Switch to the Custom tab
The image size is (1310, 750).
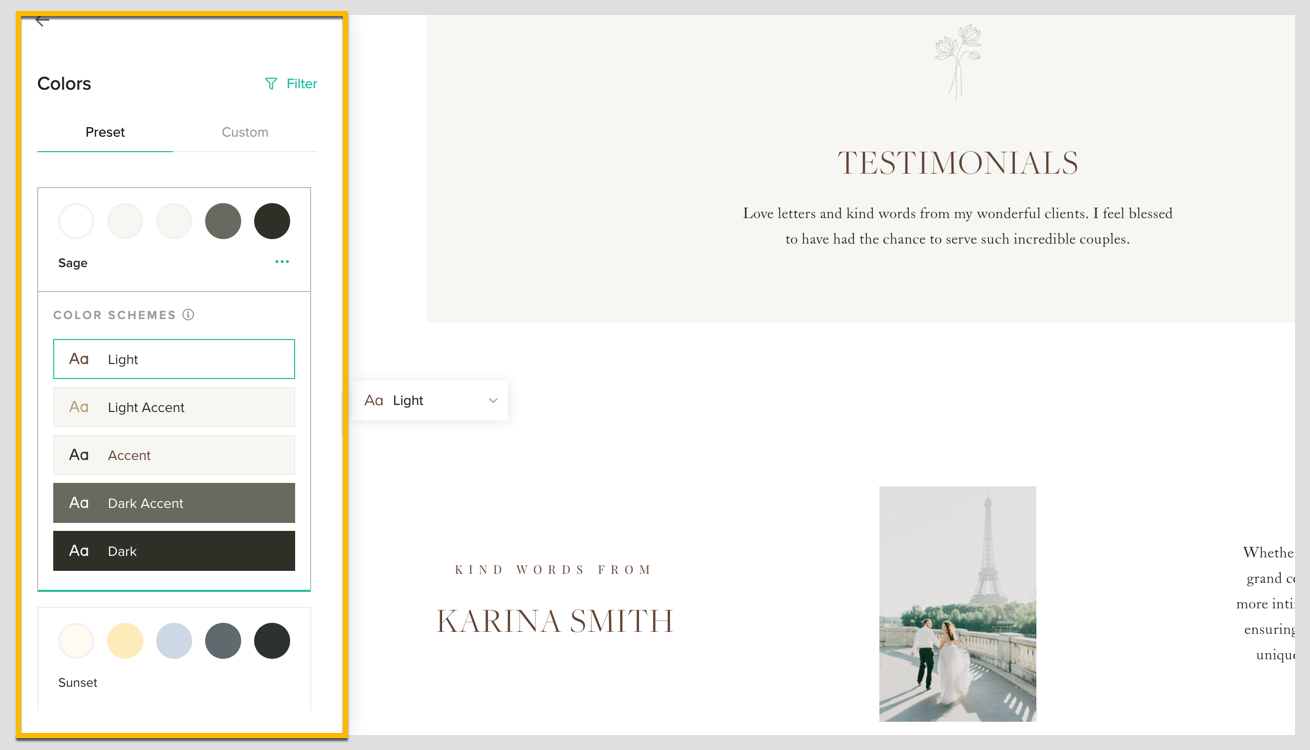[x=245, y=132]
